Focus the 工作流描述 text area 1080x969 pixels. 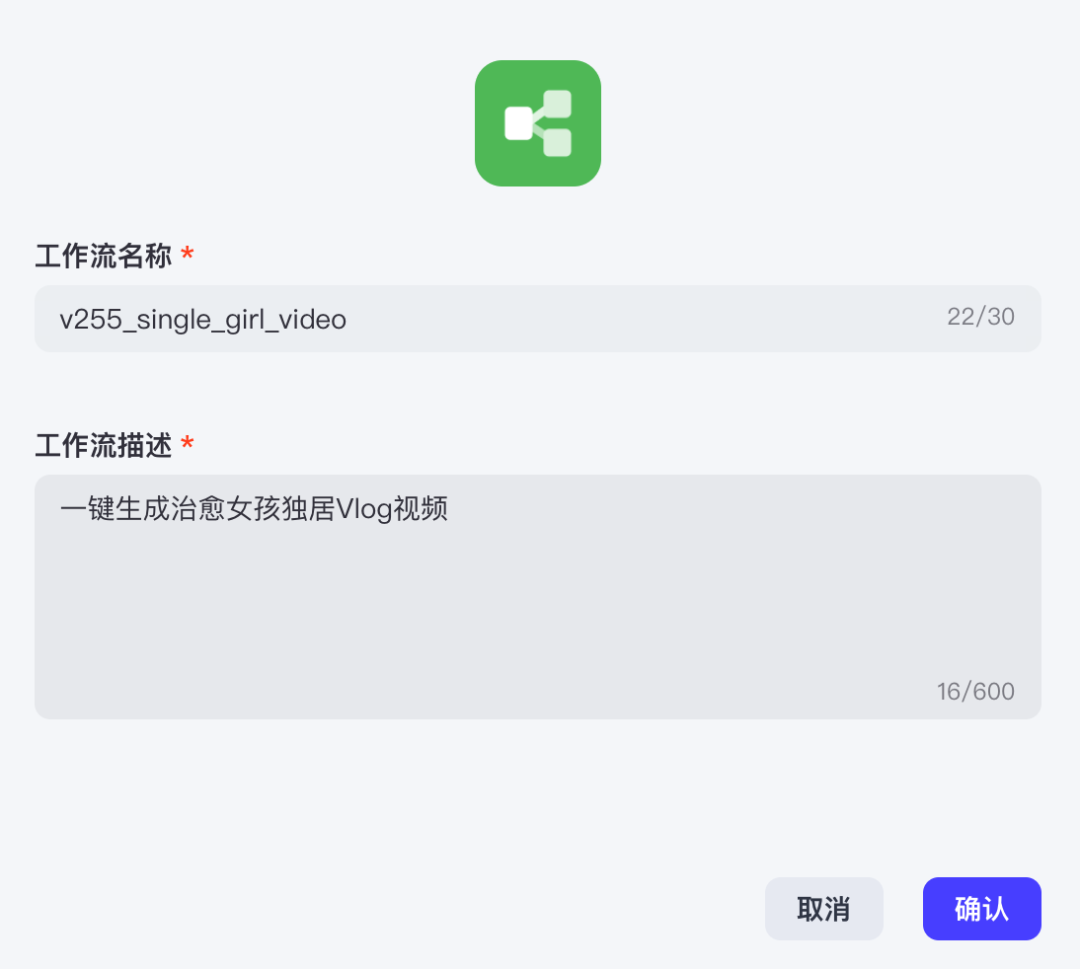pyautogui.click(x=537, y=596)
